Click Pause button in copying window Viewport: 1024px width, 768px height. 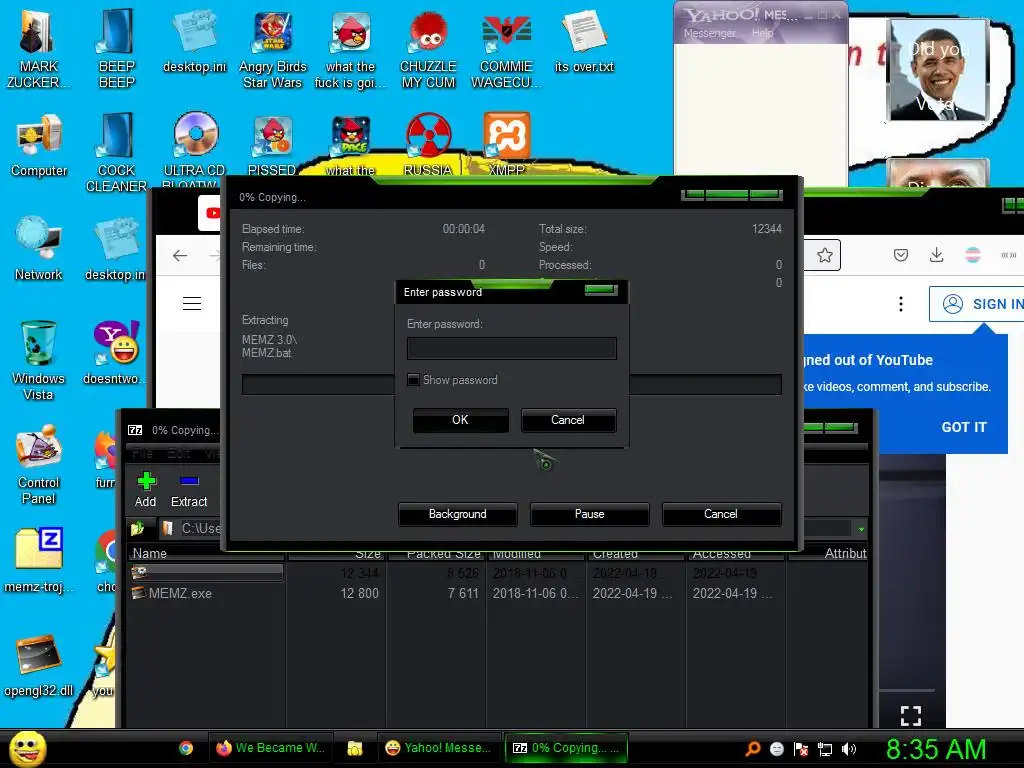(590, 514)
